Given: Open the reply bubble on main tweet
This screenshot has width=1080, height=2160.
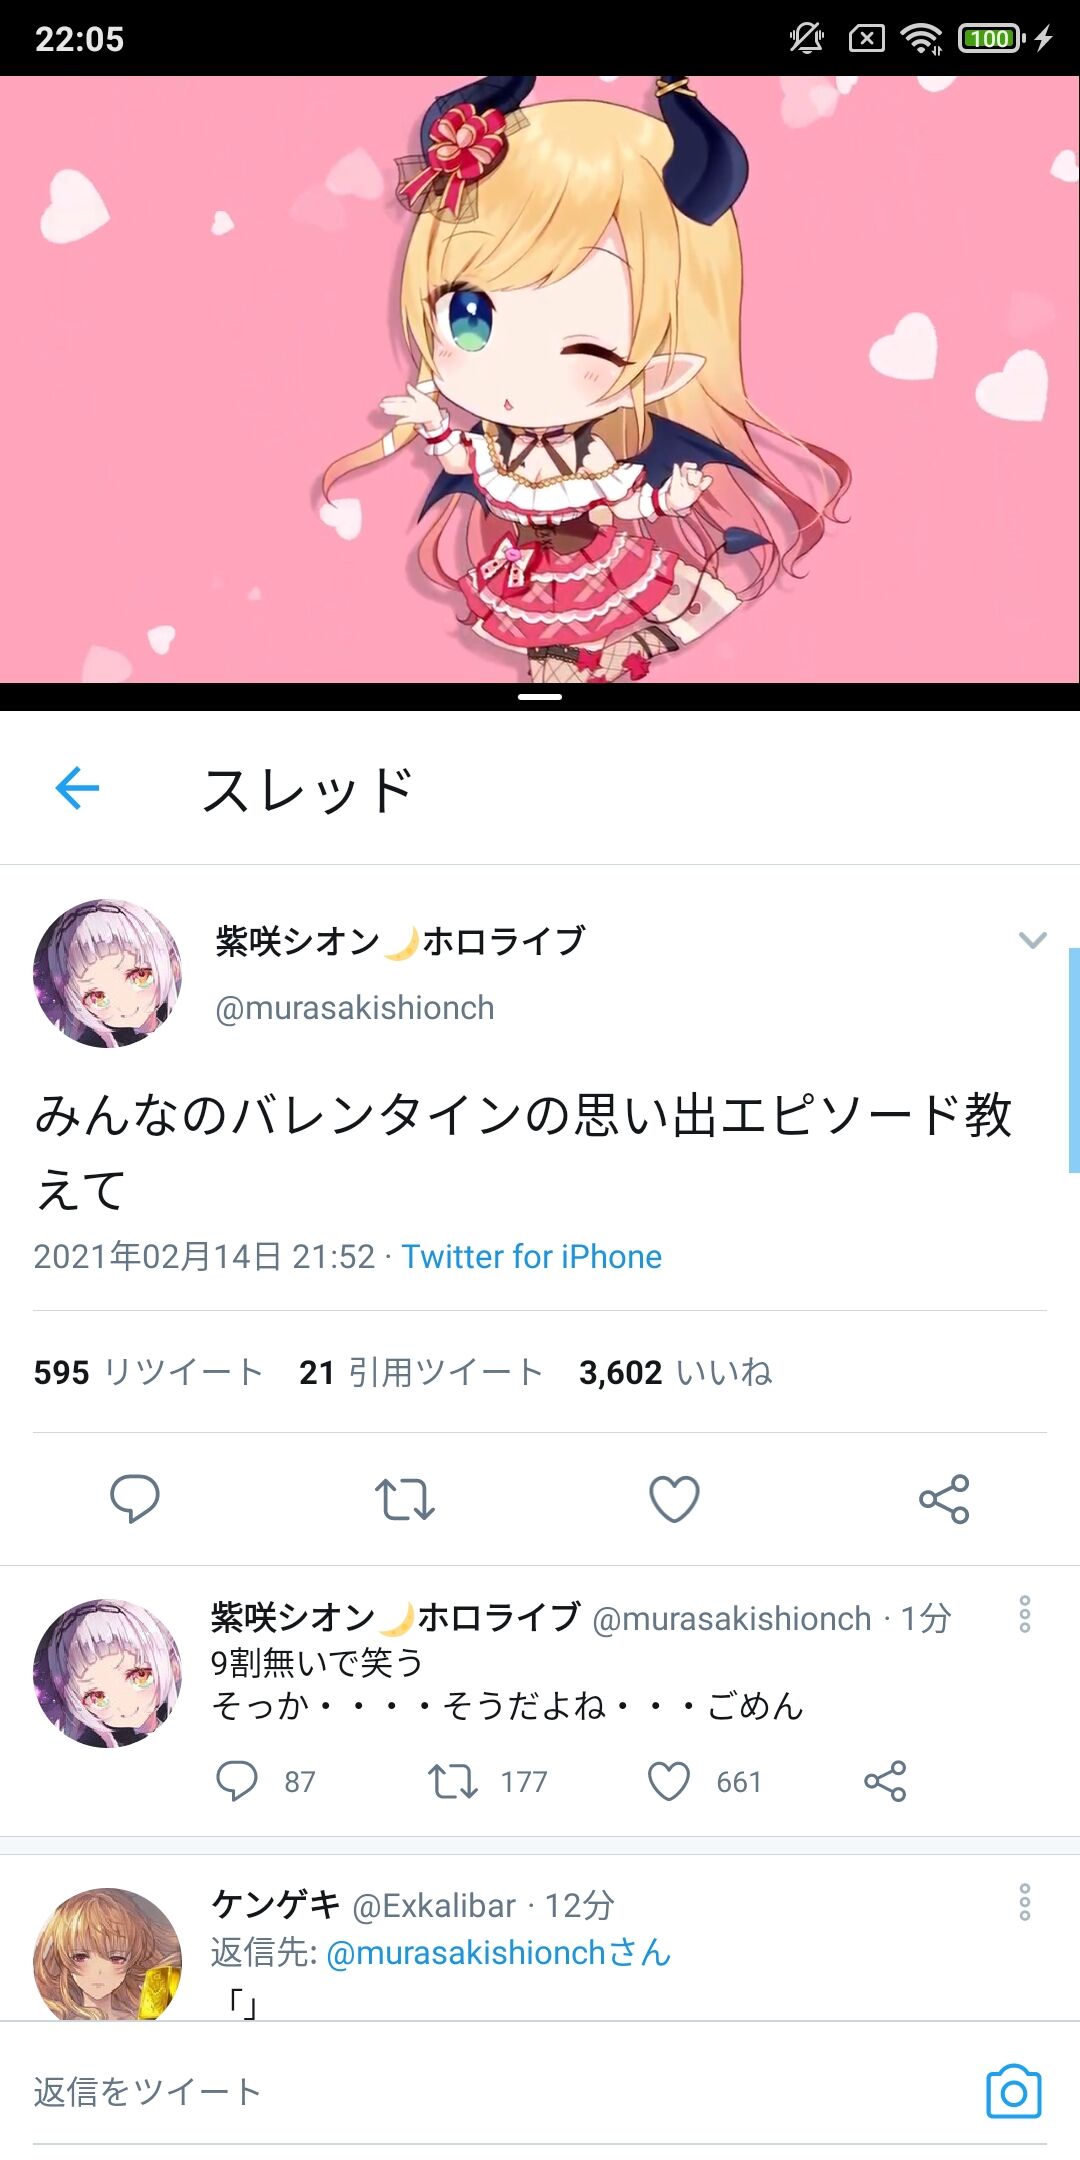Looking at the screenshot, I should pos(135,1498).
